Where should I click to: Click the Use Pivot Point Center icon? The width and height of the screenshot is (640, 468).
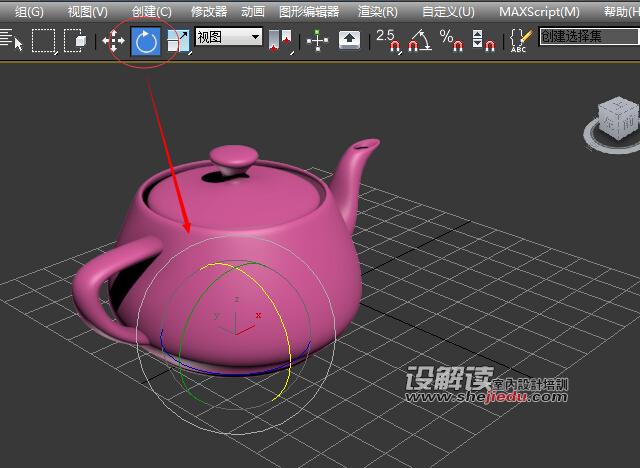tap(281, 41)
